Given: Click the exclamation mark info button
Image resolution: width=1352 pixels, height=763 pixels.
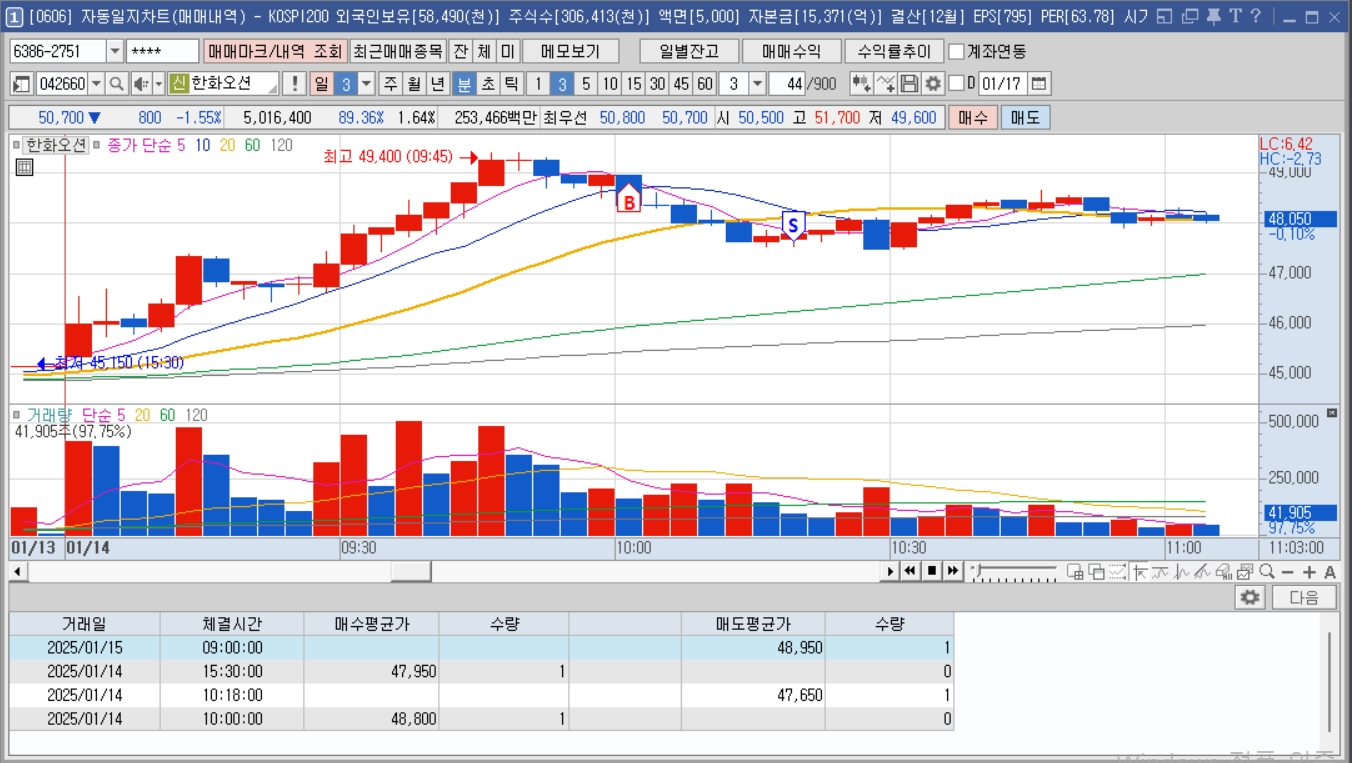Looking at the screenshot, I should tap(294, 84).
